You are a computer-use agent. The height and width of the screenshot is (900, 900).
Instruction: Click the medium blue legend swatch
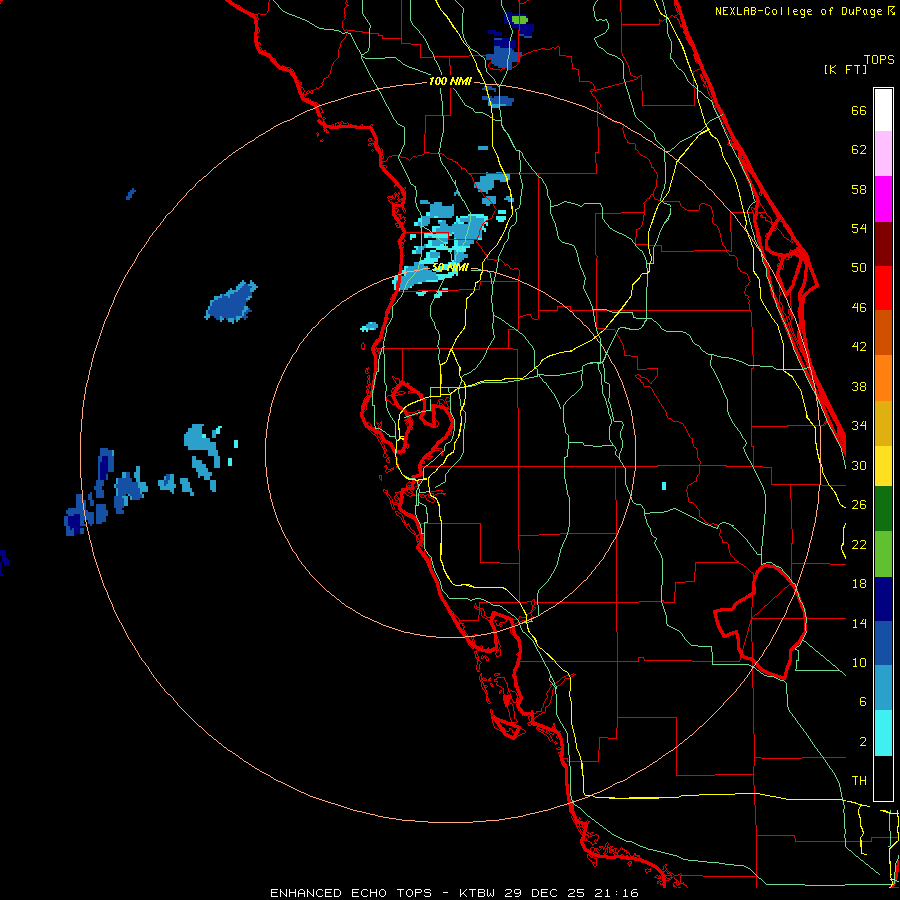883,643
